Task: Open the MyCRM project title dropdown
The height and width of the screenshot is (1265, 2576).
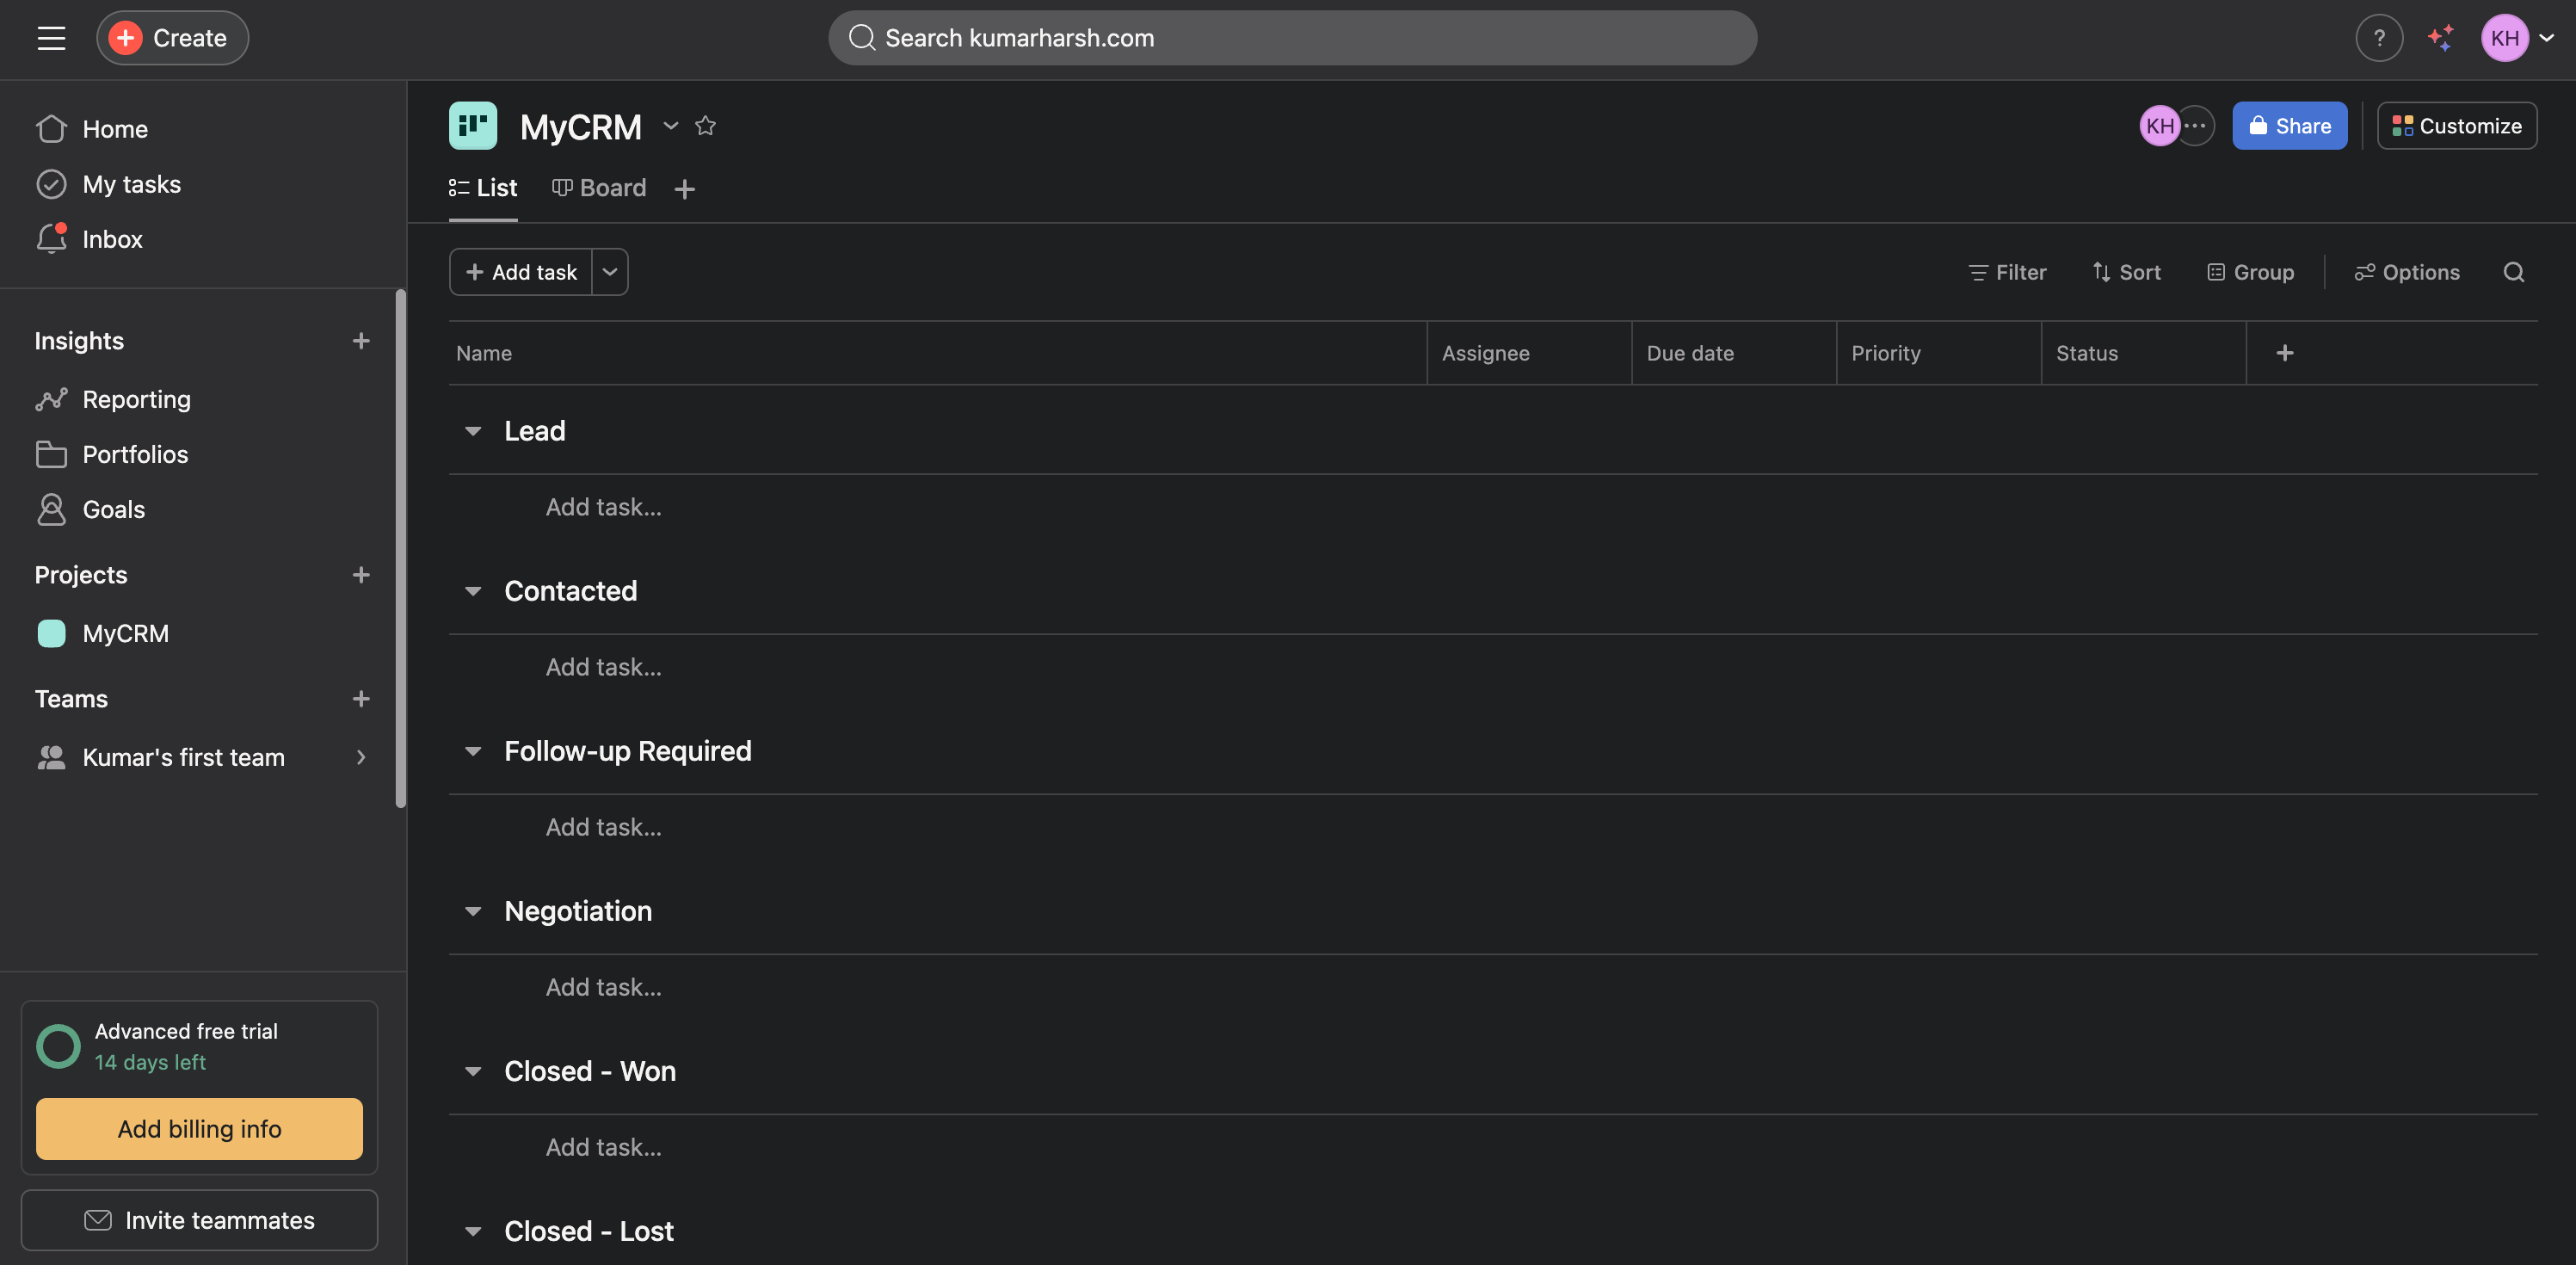Action: 670,126
